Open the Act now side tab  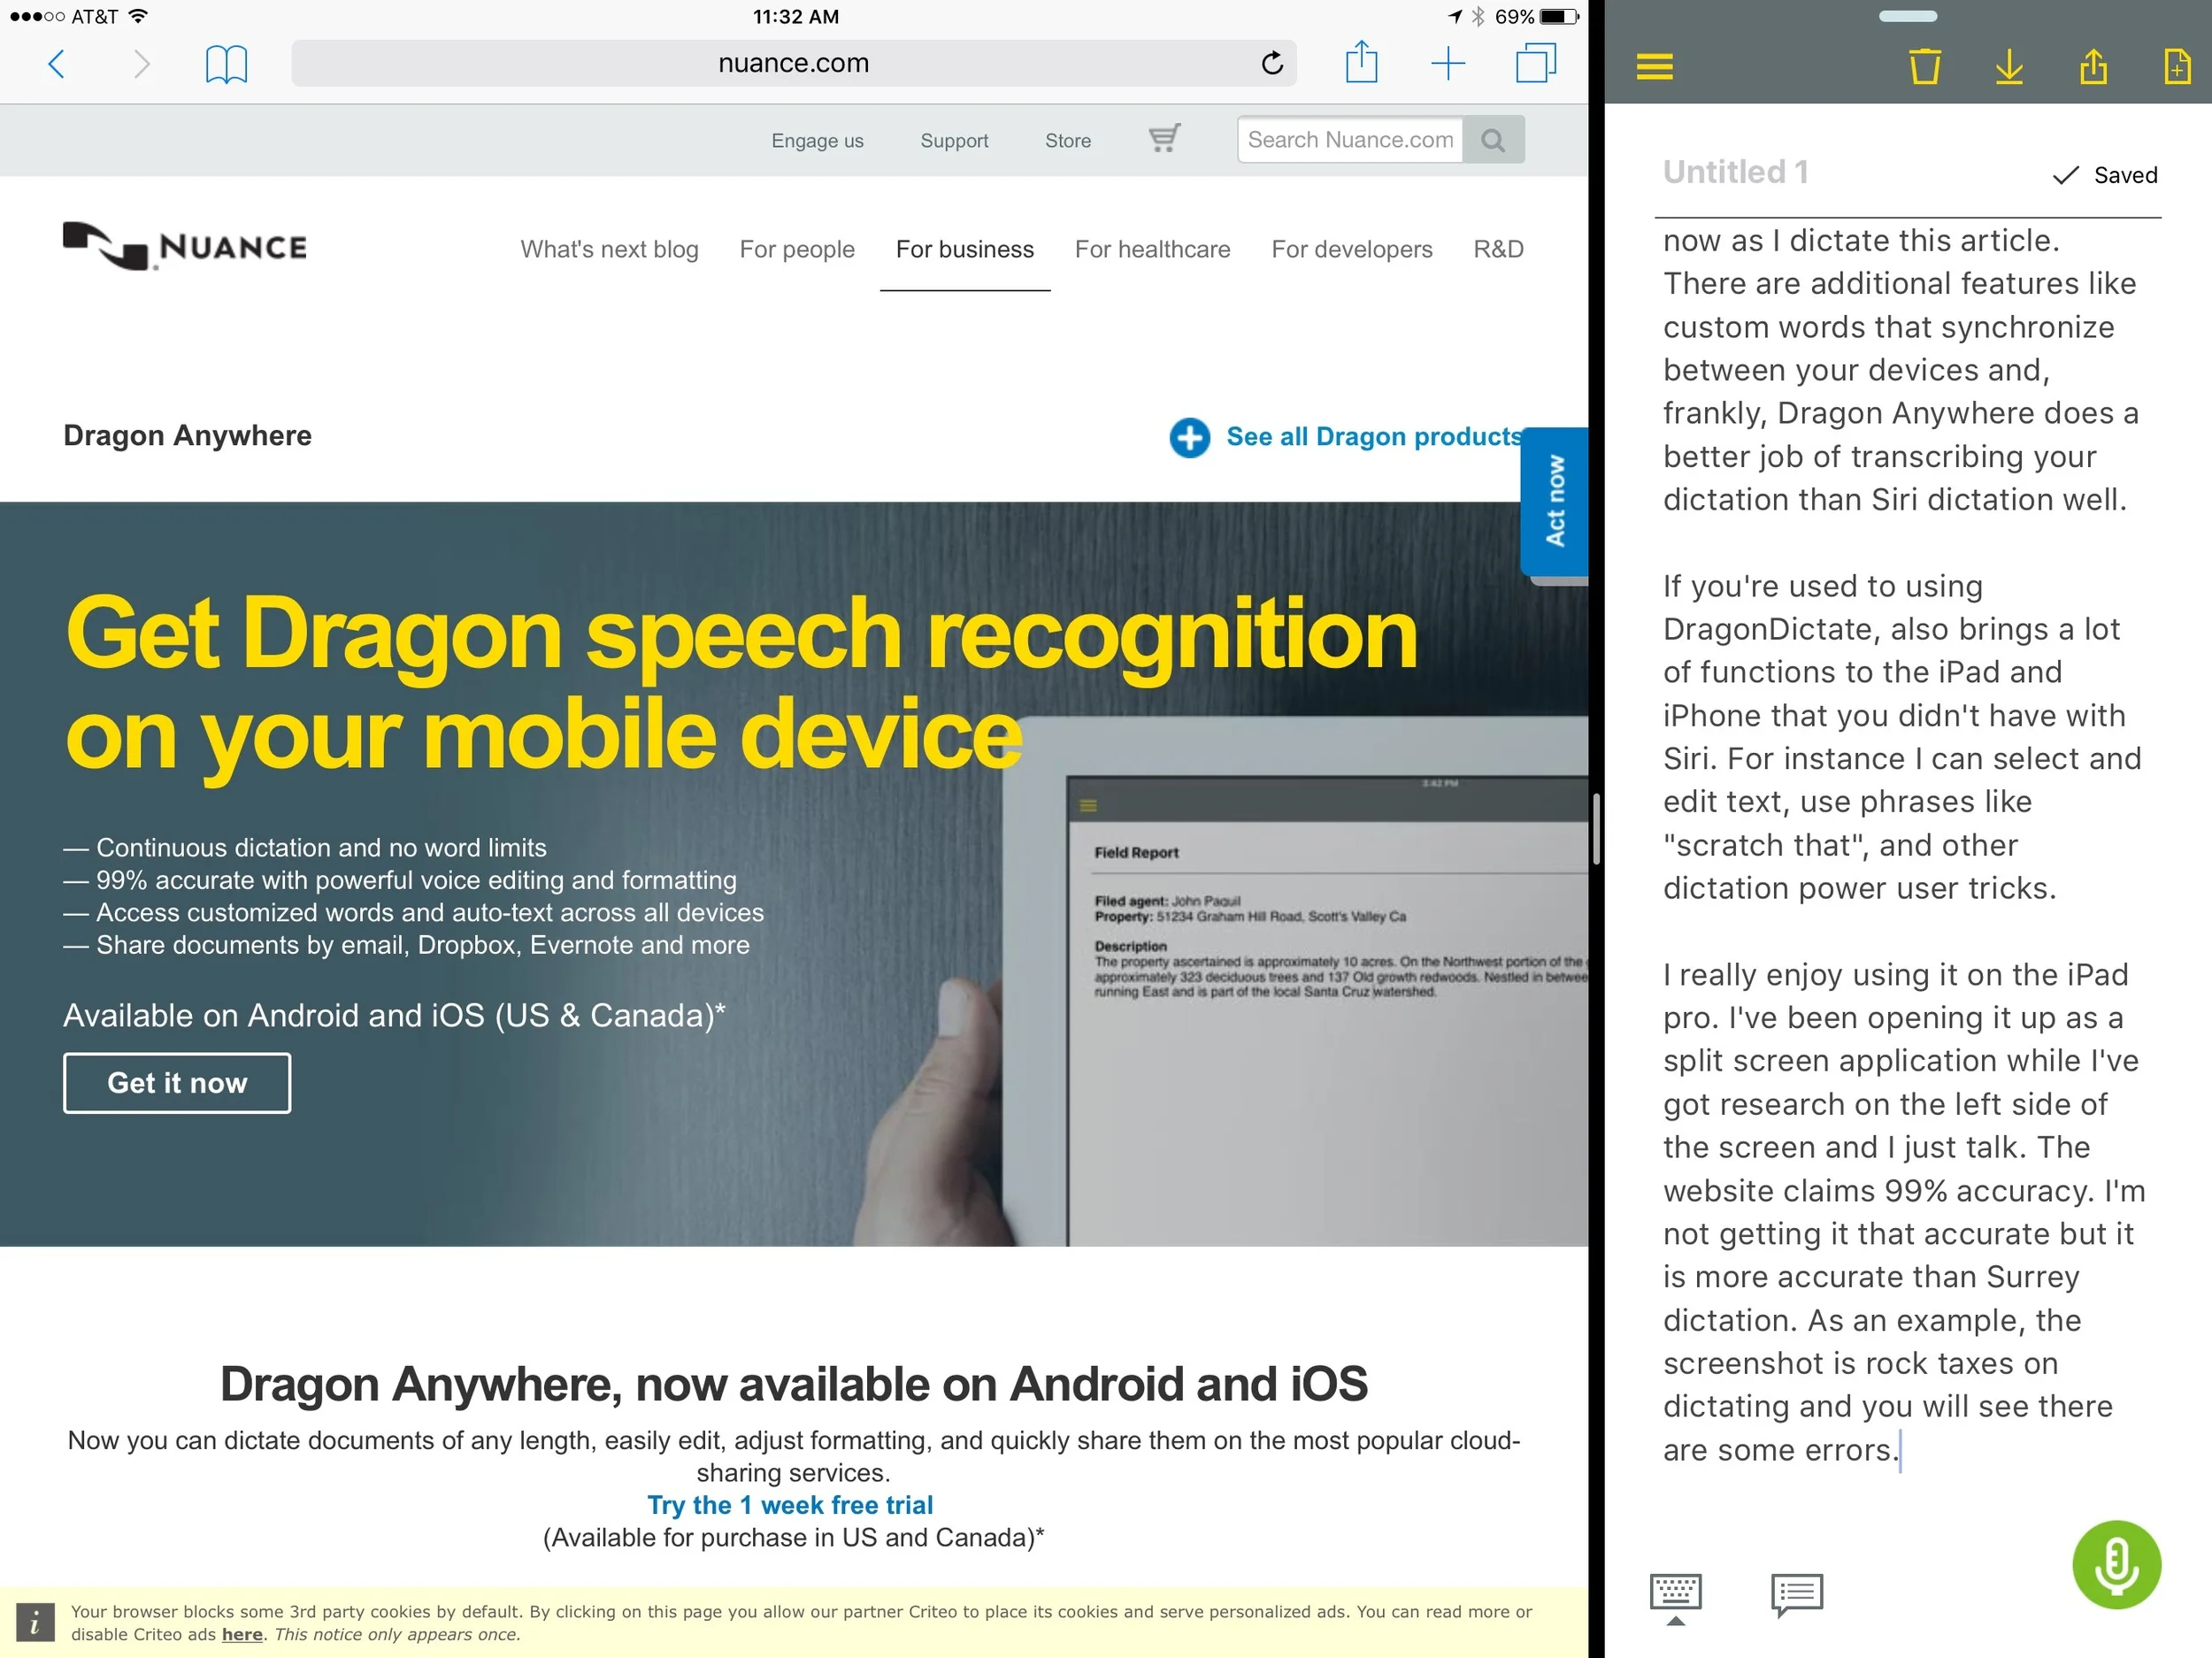click(x=1554, y=501)
